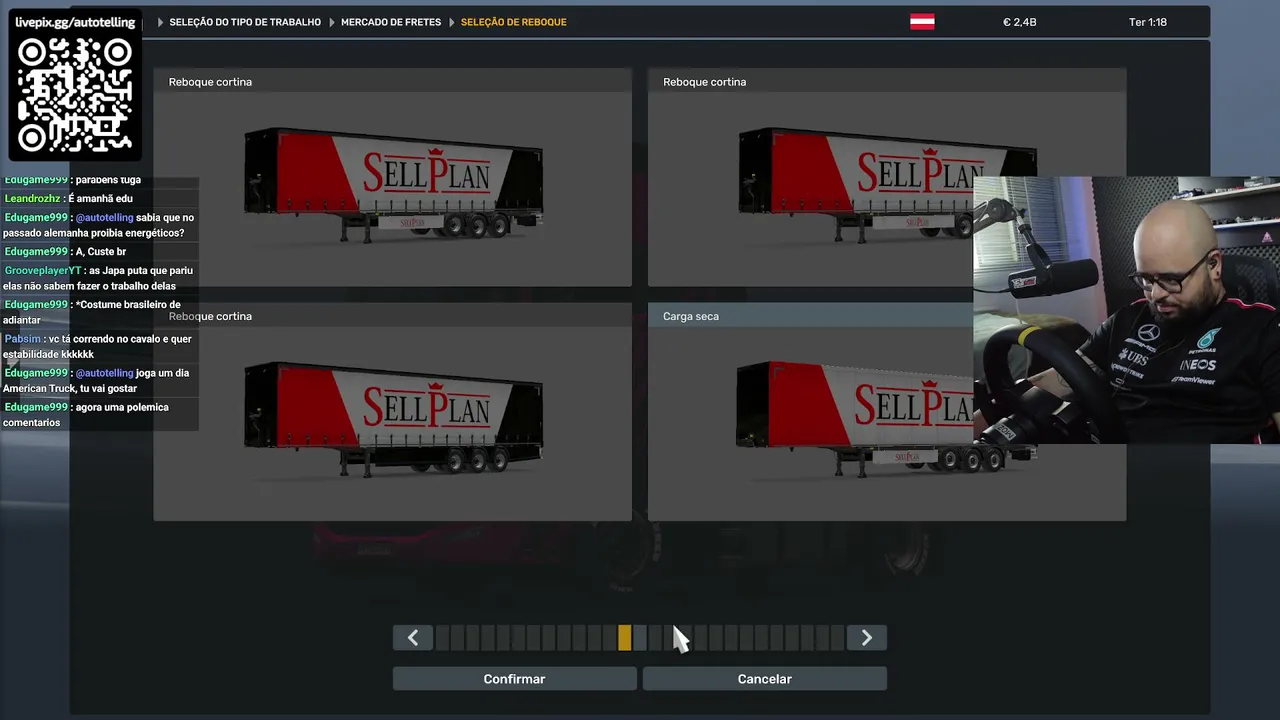Go to the next trailer page arrow
The image size is (1280, 720).
[x=867, y=638]
